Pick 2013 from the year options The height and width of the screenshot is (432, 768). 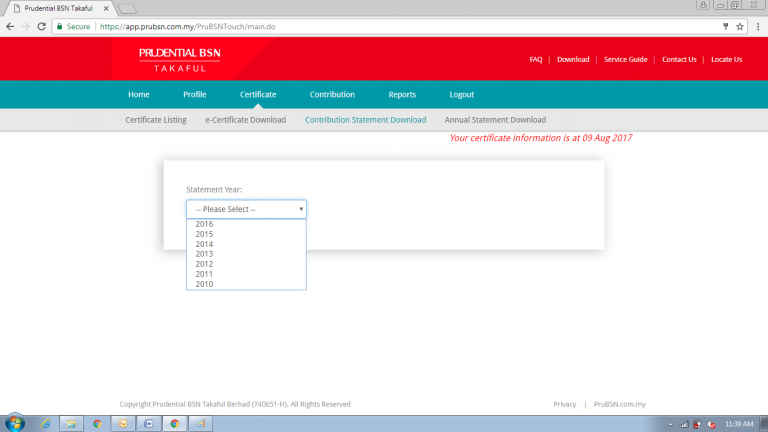pyautogui.click(x=205, y=254)
